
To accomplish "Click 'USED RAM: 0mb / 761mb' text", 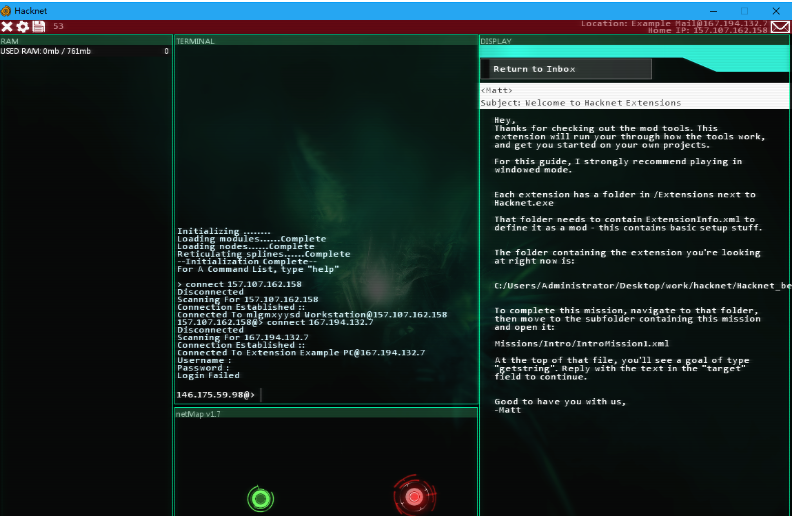I will [46, 51].
